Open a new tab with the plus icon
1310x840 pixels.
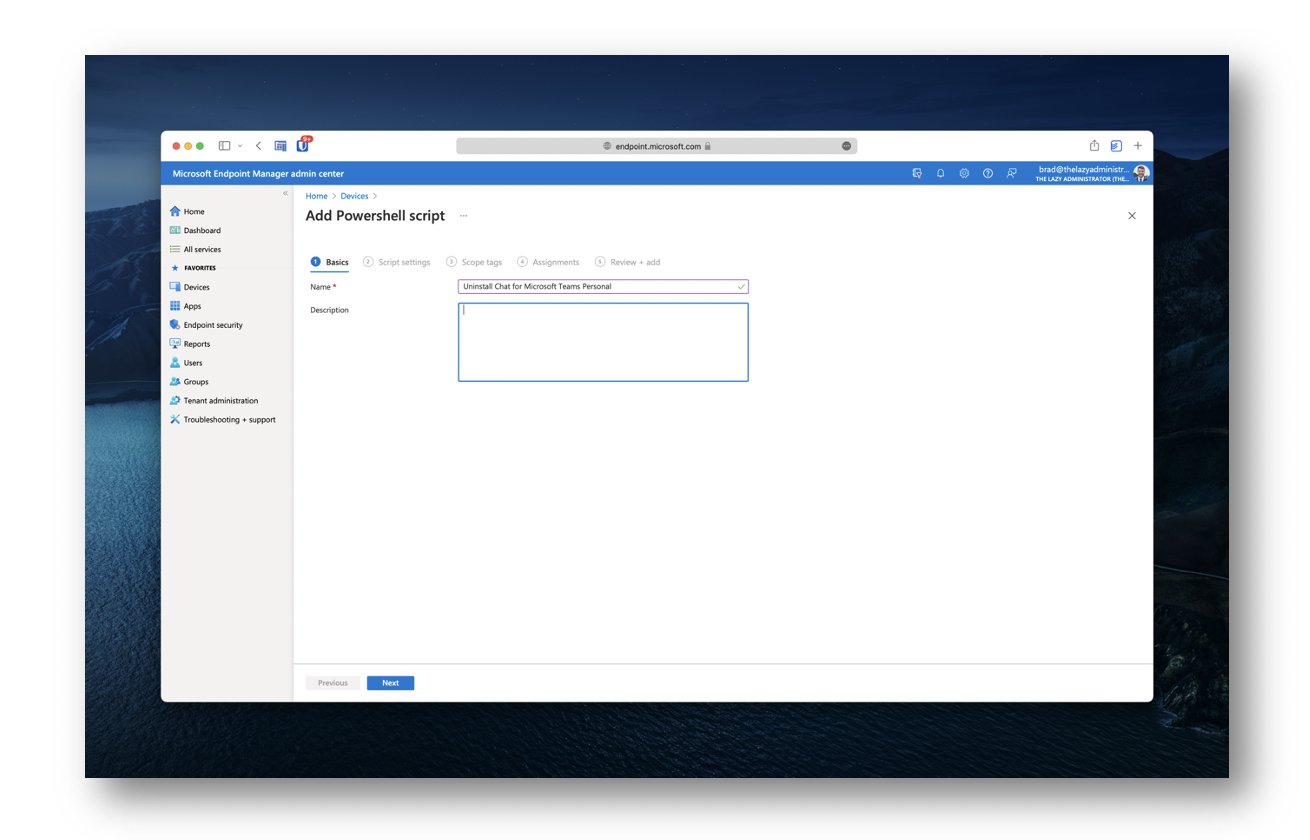[x=1138, y=146]
